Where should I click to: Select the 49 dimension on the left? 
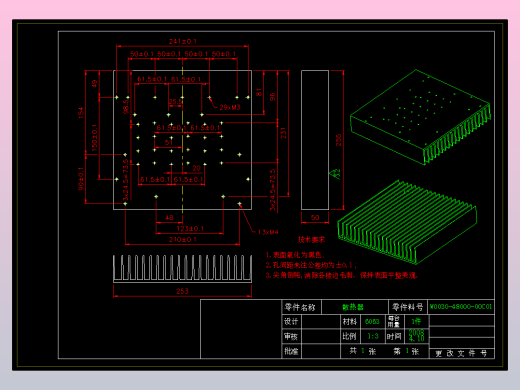pos(94,83)
